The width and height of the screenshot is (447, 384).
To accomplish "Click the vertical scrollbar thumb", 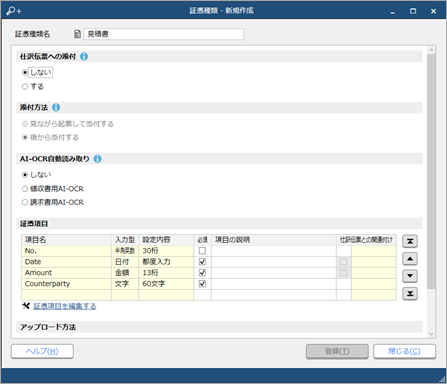I will 431,171.
